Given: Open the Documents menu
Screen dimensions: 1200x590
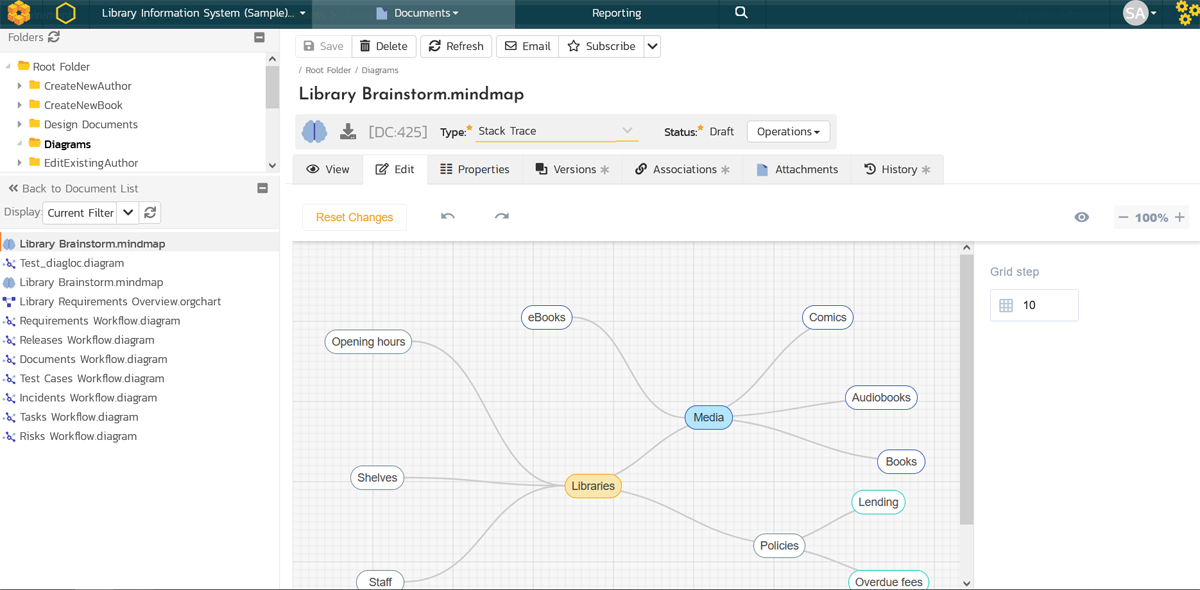Looking at the screenshot, I should click(x=418, y=13).
